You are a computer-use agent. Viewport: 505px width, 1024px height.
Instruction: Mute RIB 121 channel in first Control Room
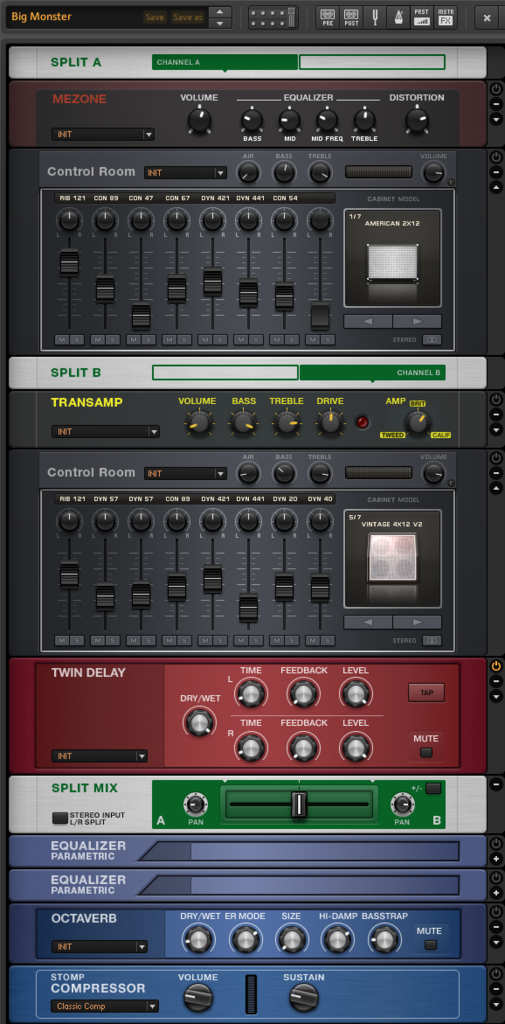[61, 340]
